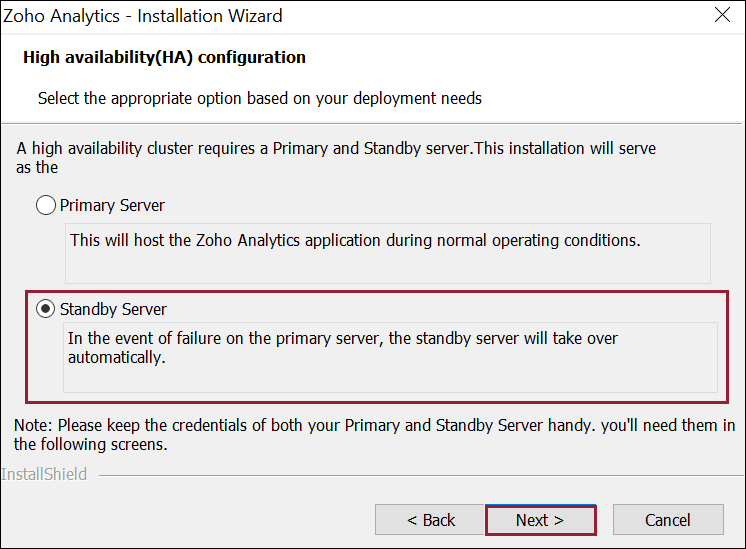Select the Standby Server radio button
This screenshot has height=549, width=746.
coord(46,309)
